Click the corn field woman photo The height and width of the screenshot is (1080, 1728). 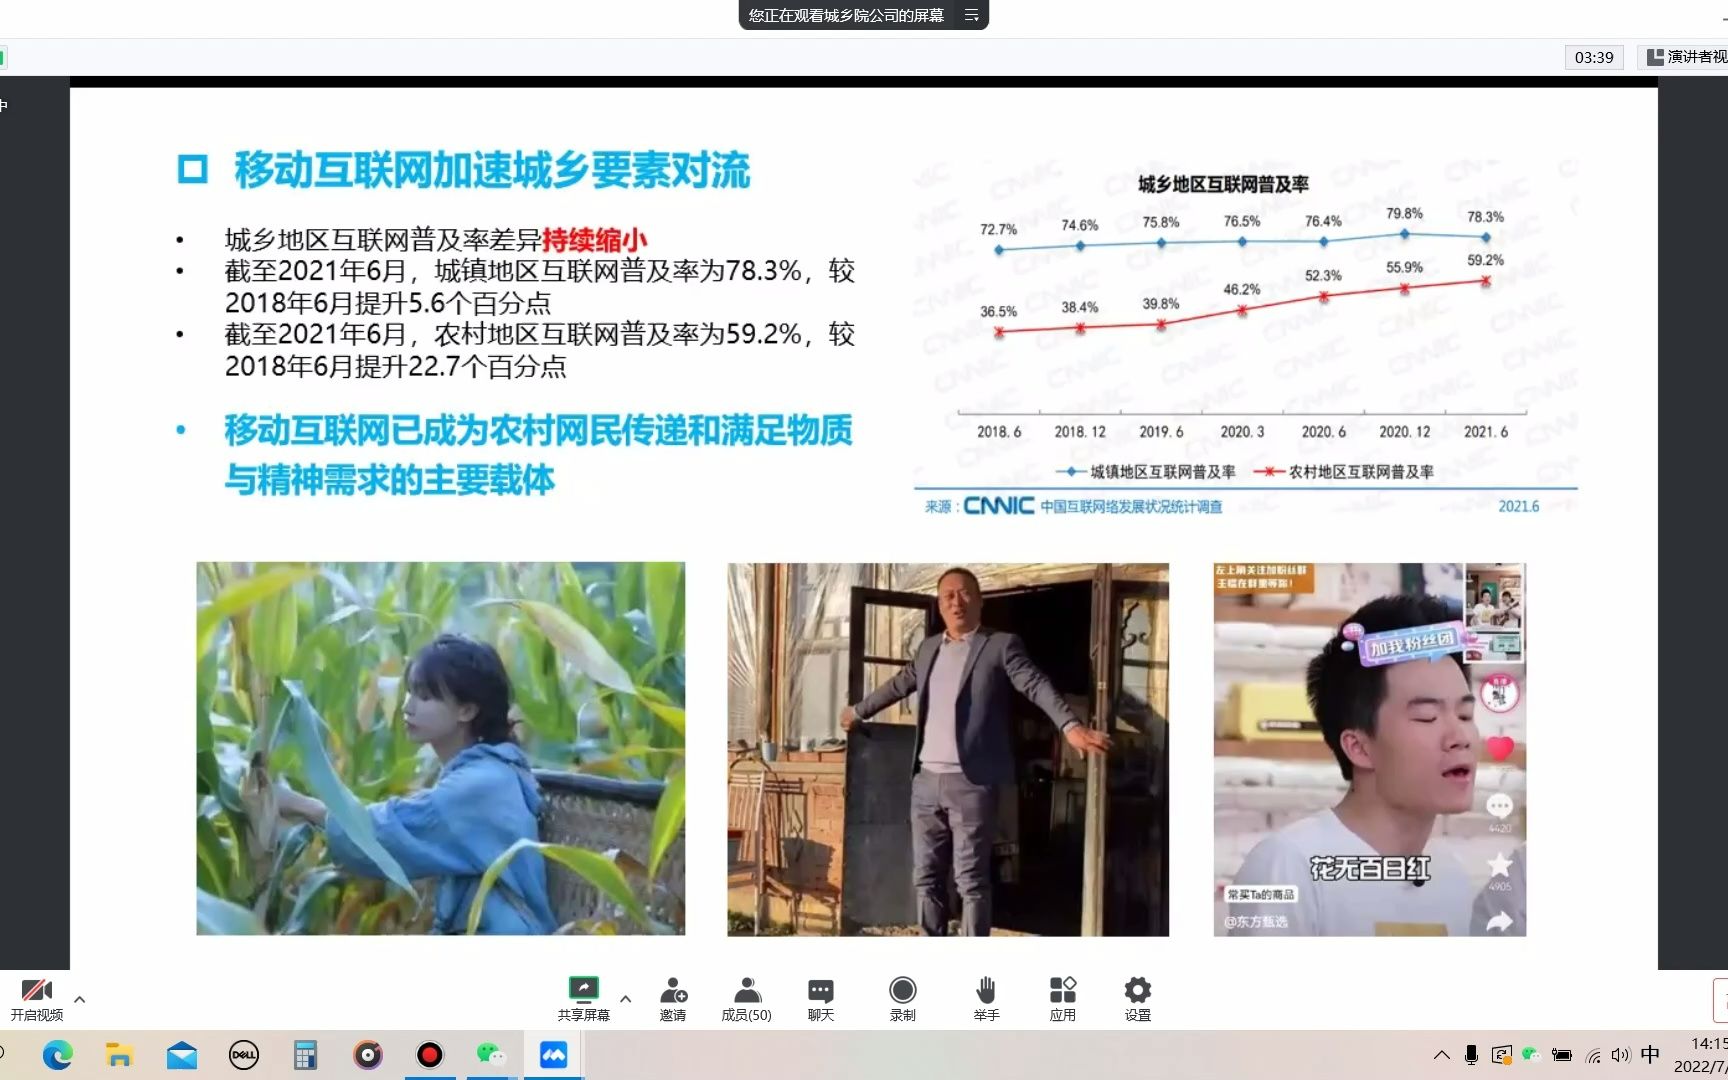(441, 748)
